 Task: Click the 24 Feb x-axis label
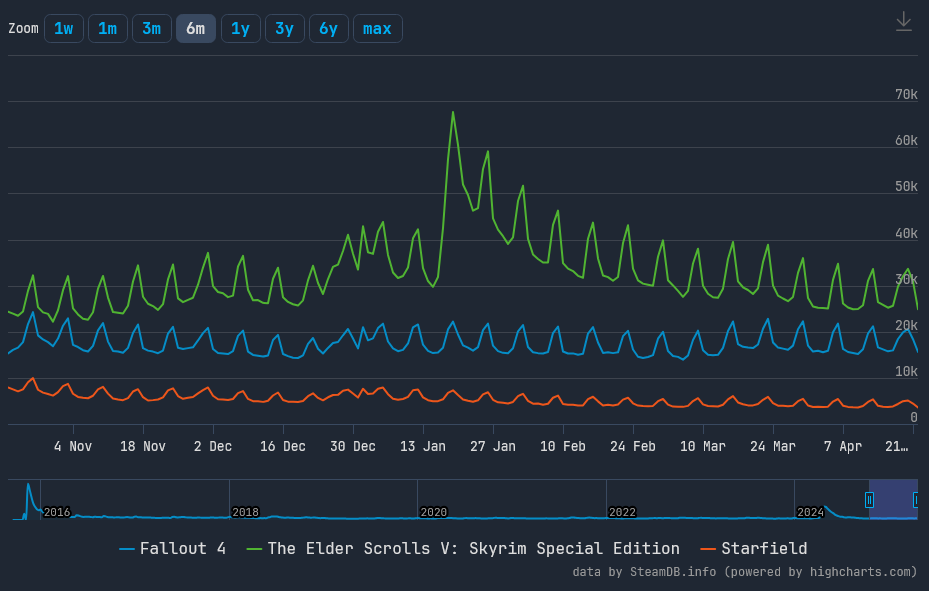point(633,447)
